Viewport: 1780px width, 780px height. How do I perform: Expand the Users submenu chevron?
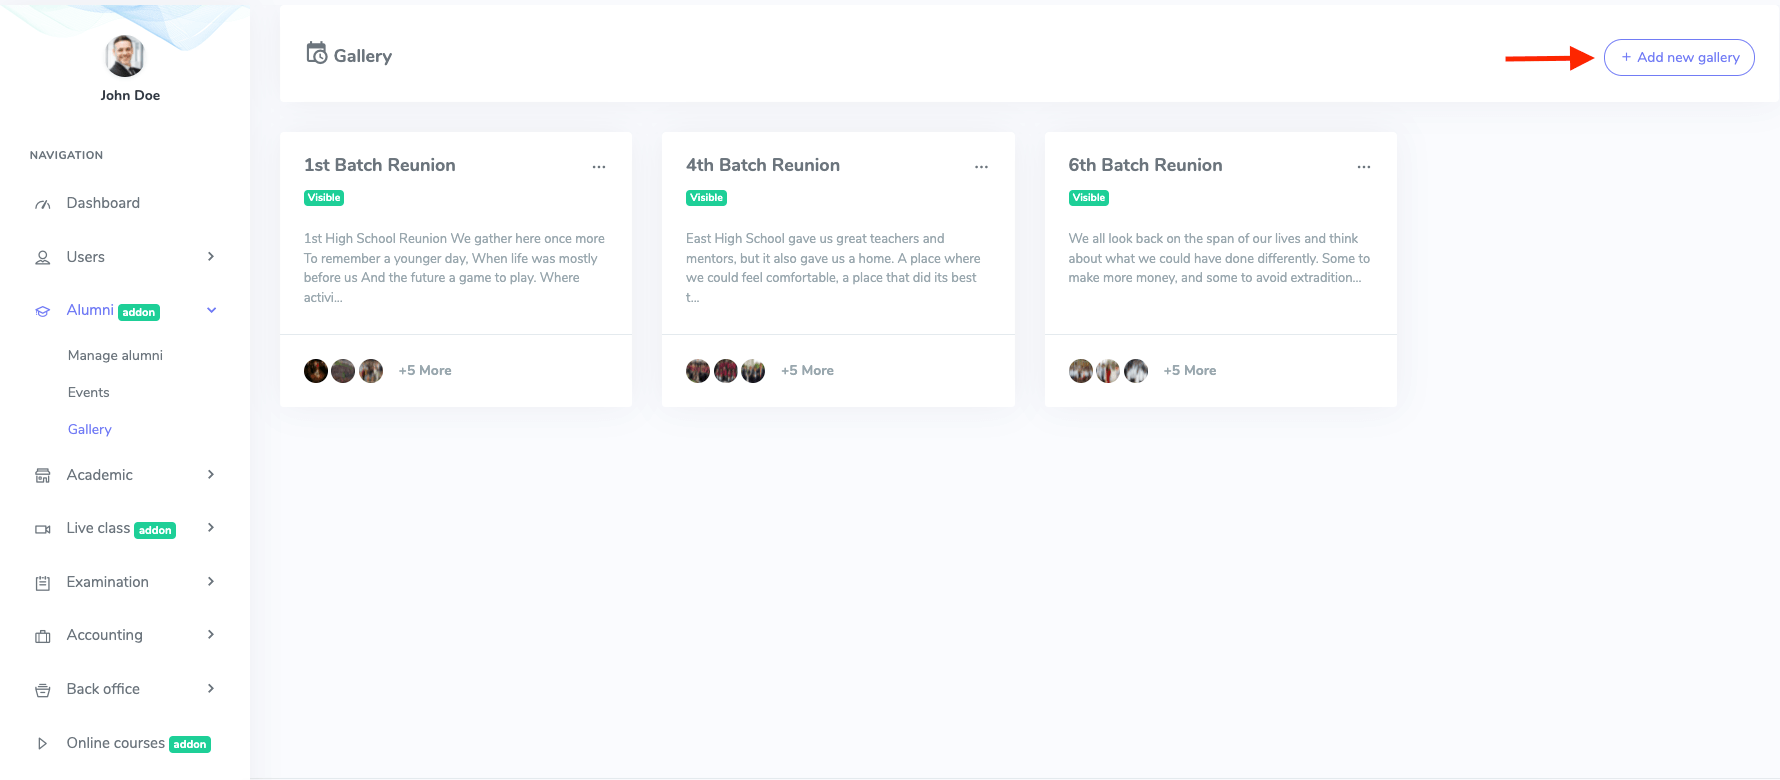[211, 257]
